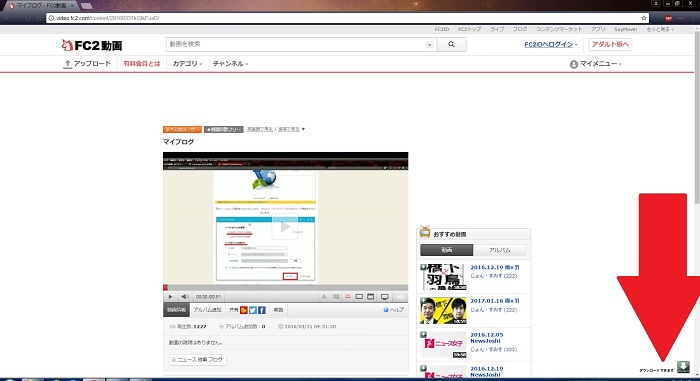Viewport: 700px width, 381px height.
Task: Click the user avatar icon beside マイメニュー
Action: (x=574, y=64)
